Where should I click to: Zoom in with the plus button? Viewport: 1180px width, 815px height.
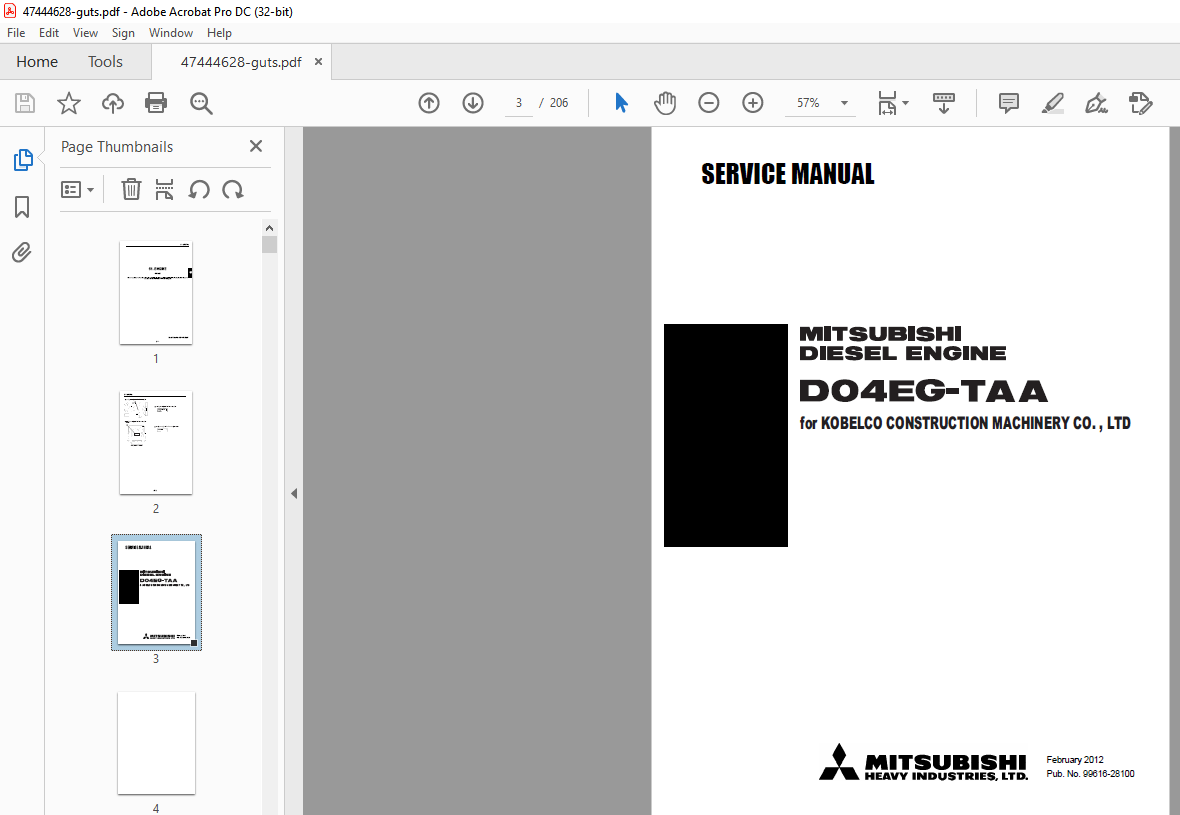point(753,103)
